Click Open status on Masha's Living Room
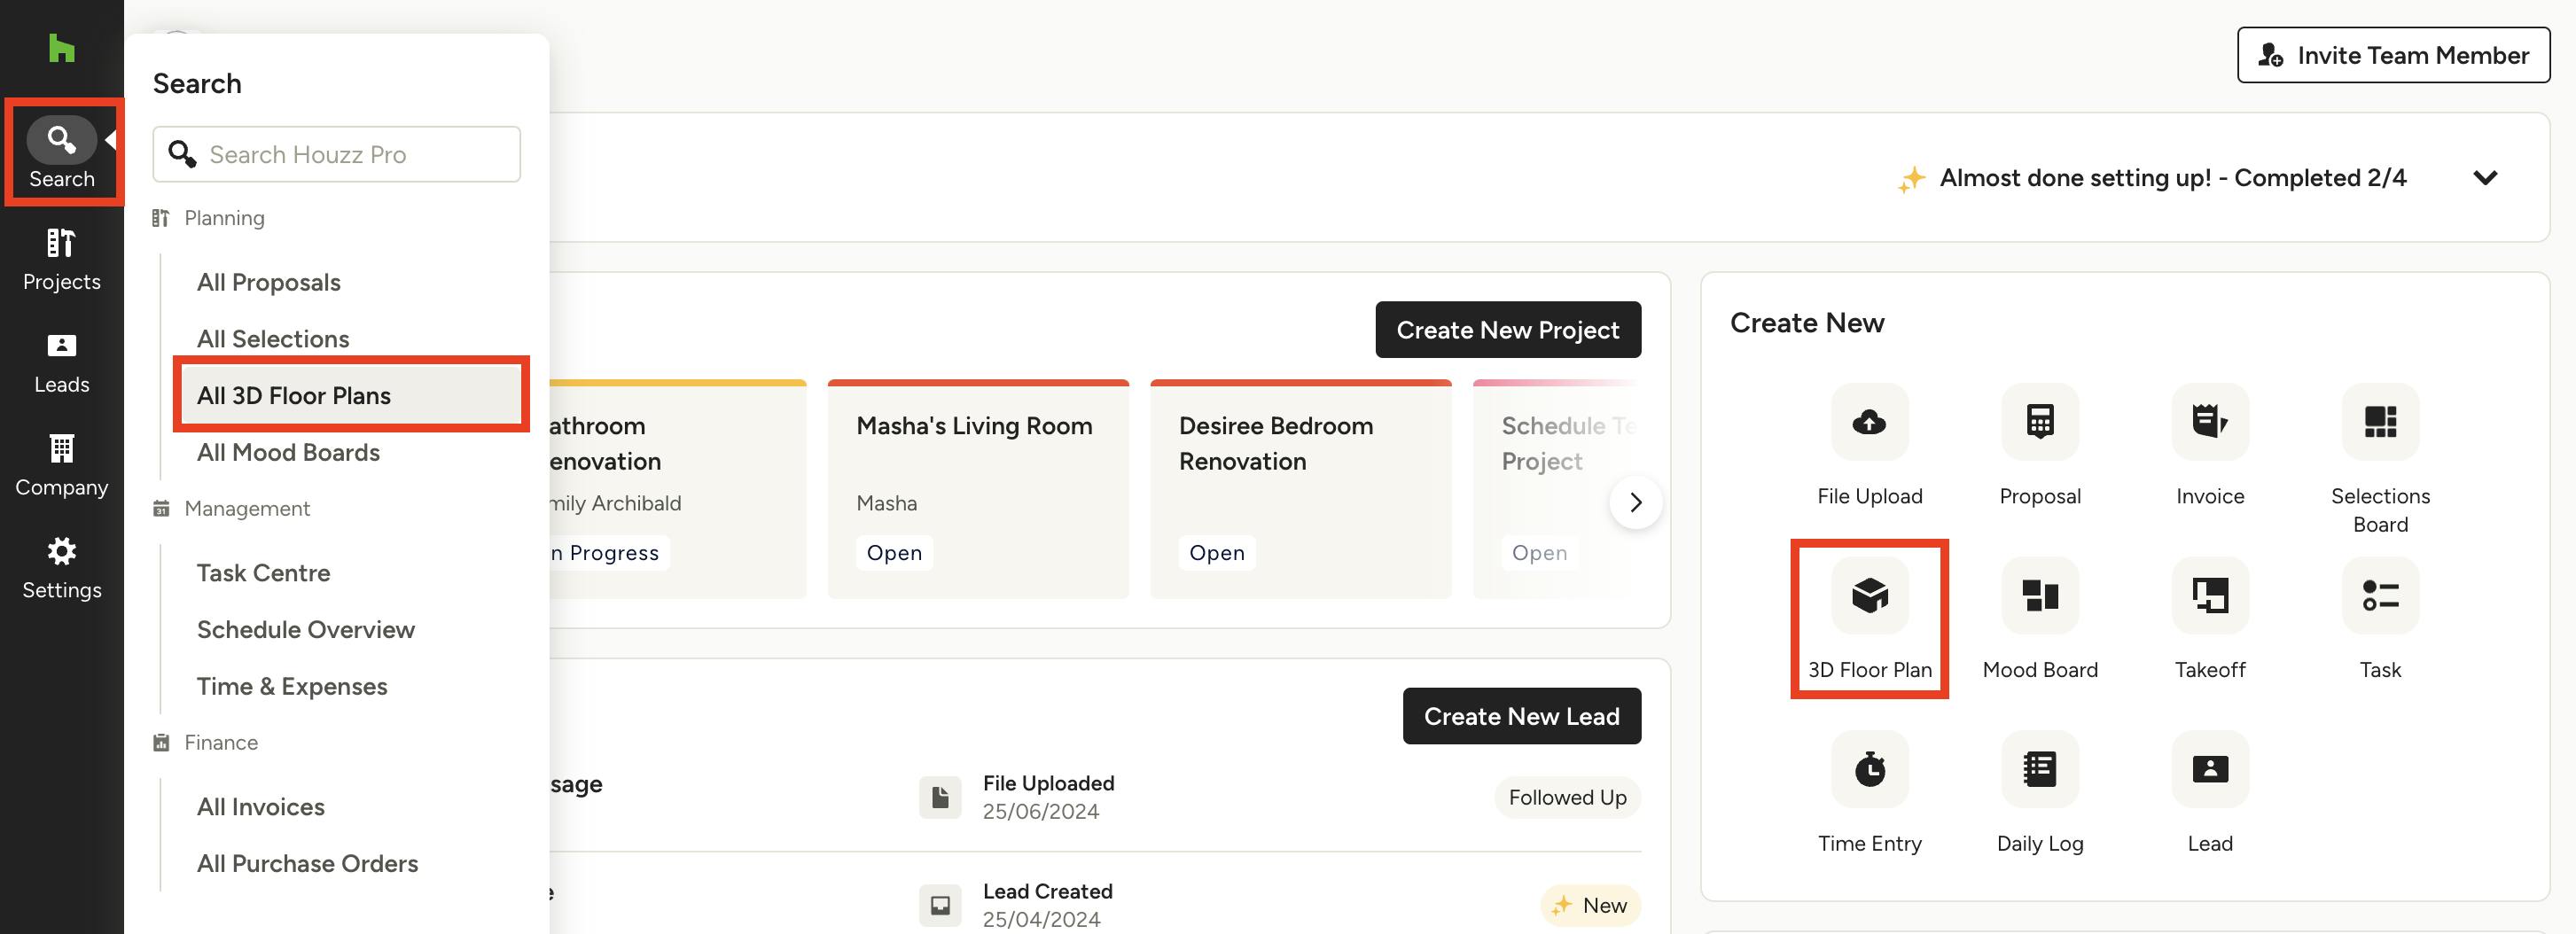Screen dimensions: 2576x934 pyautogui.click(x=894, y=553)
